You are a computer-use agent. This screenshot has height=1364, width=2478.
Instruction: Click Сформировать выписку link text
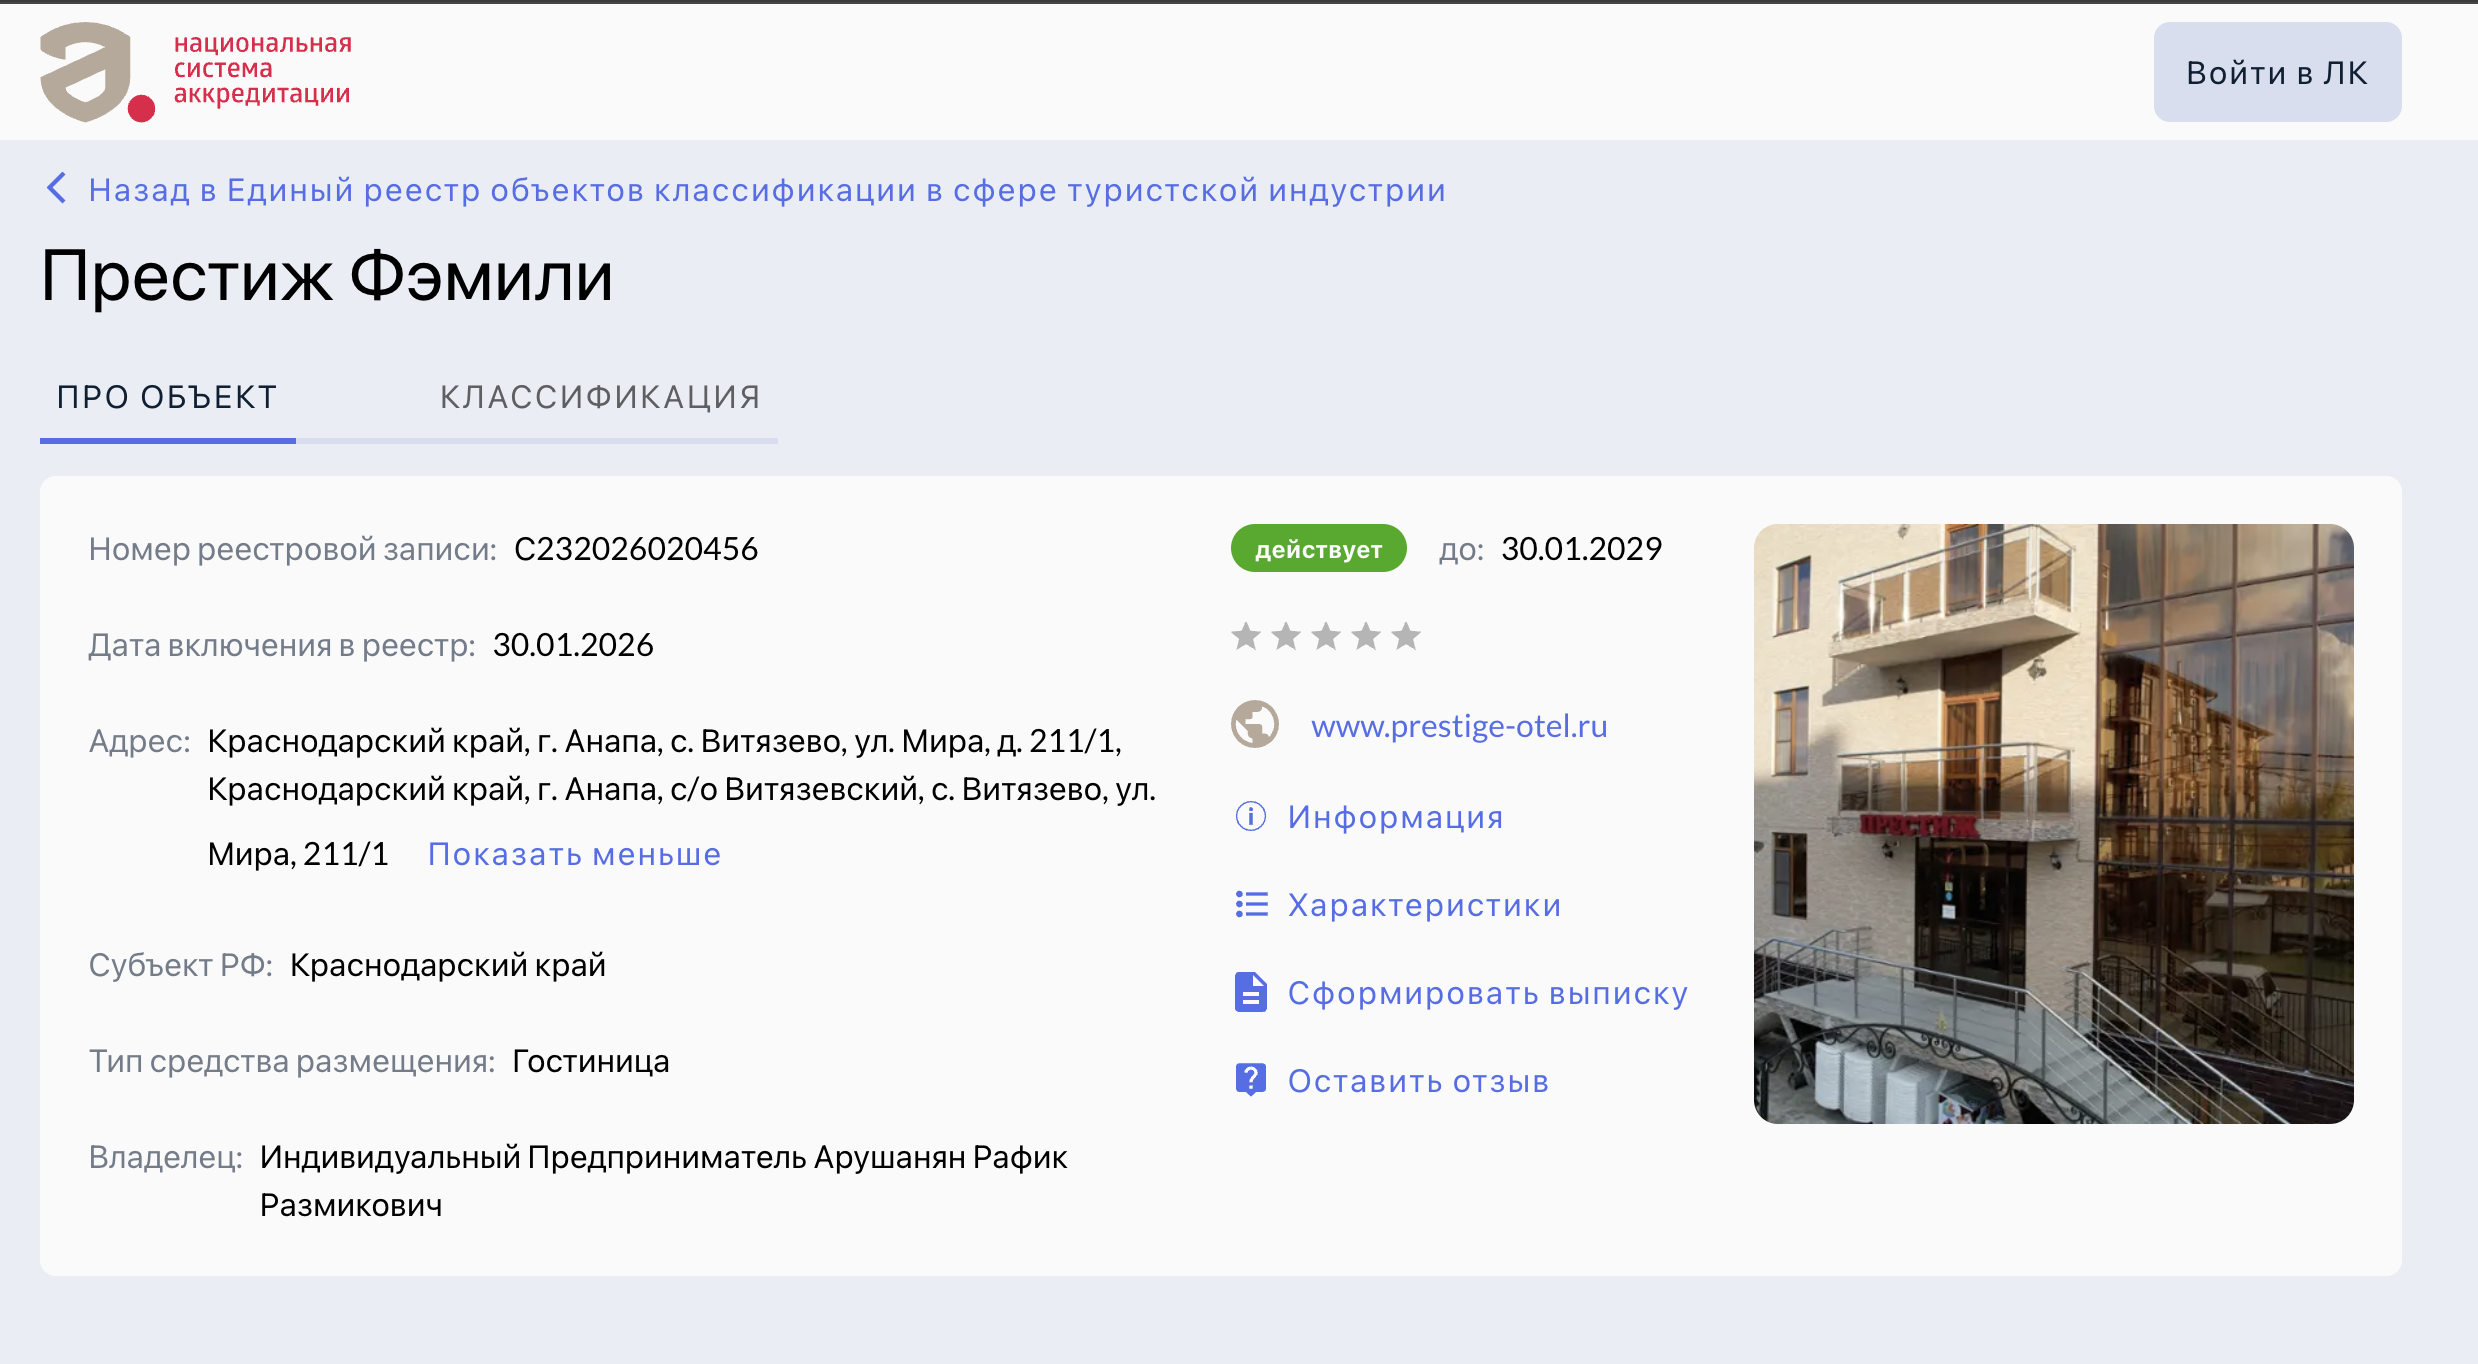[1487, 993]
